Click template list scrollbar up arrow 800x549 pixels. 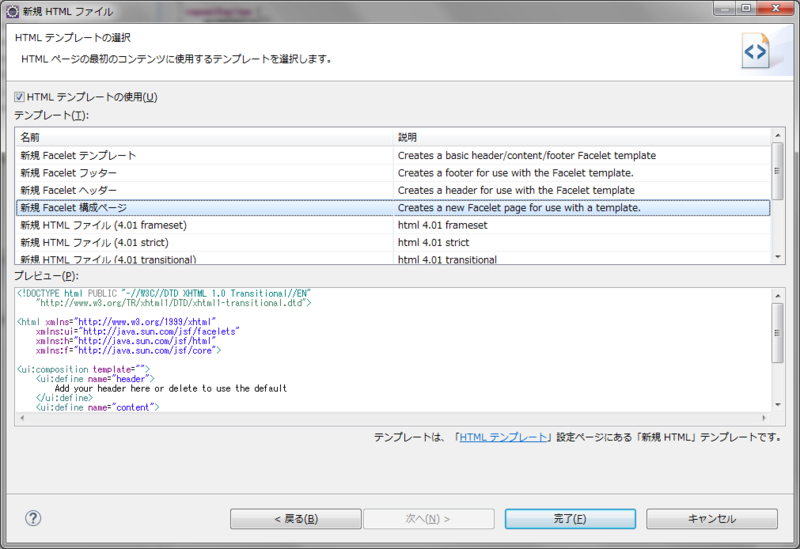778,135
